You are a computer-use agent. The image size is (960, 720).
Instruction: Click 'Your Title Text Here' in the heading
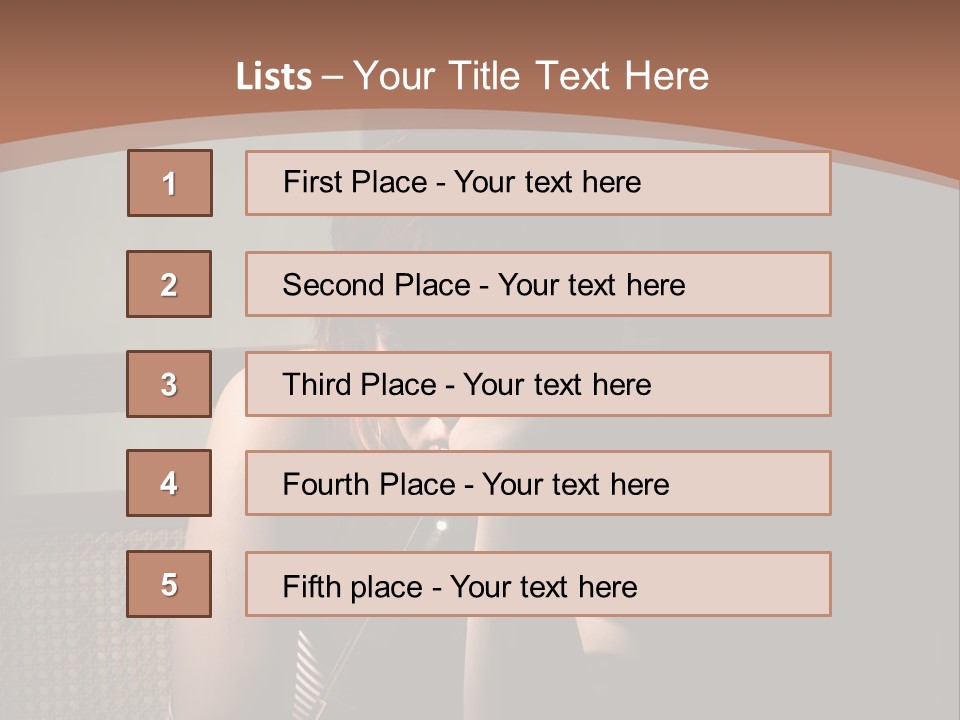pyautogui.click(x=531, y=76)
